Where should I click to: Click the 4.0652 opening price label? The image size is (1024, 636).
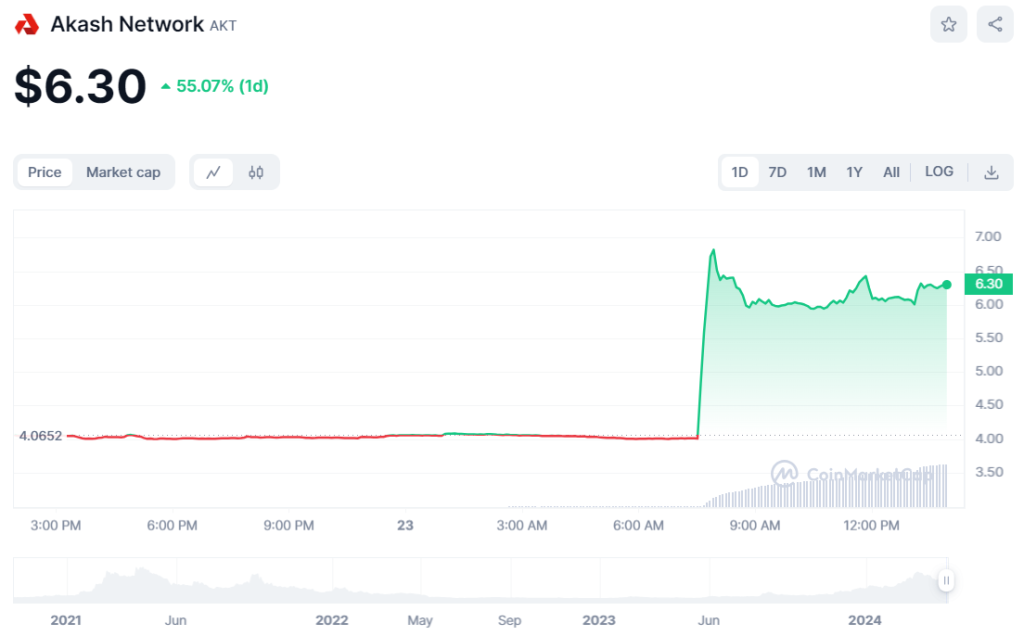click(x=40, y=436)
